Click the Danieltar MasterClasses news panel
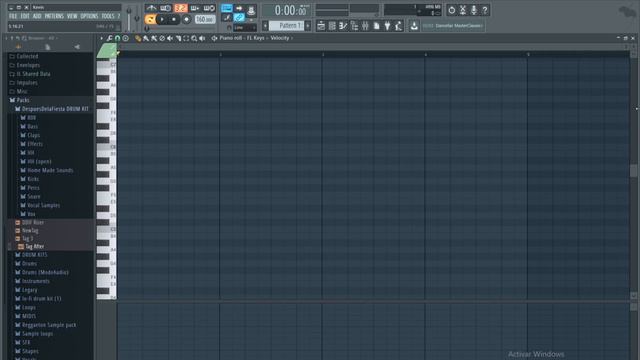 click(453, 26)
